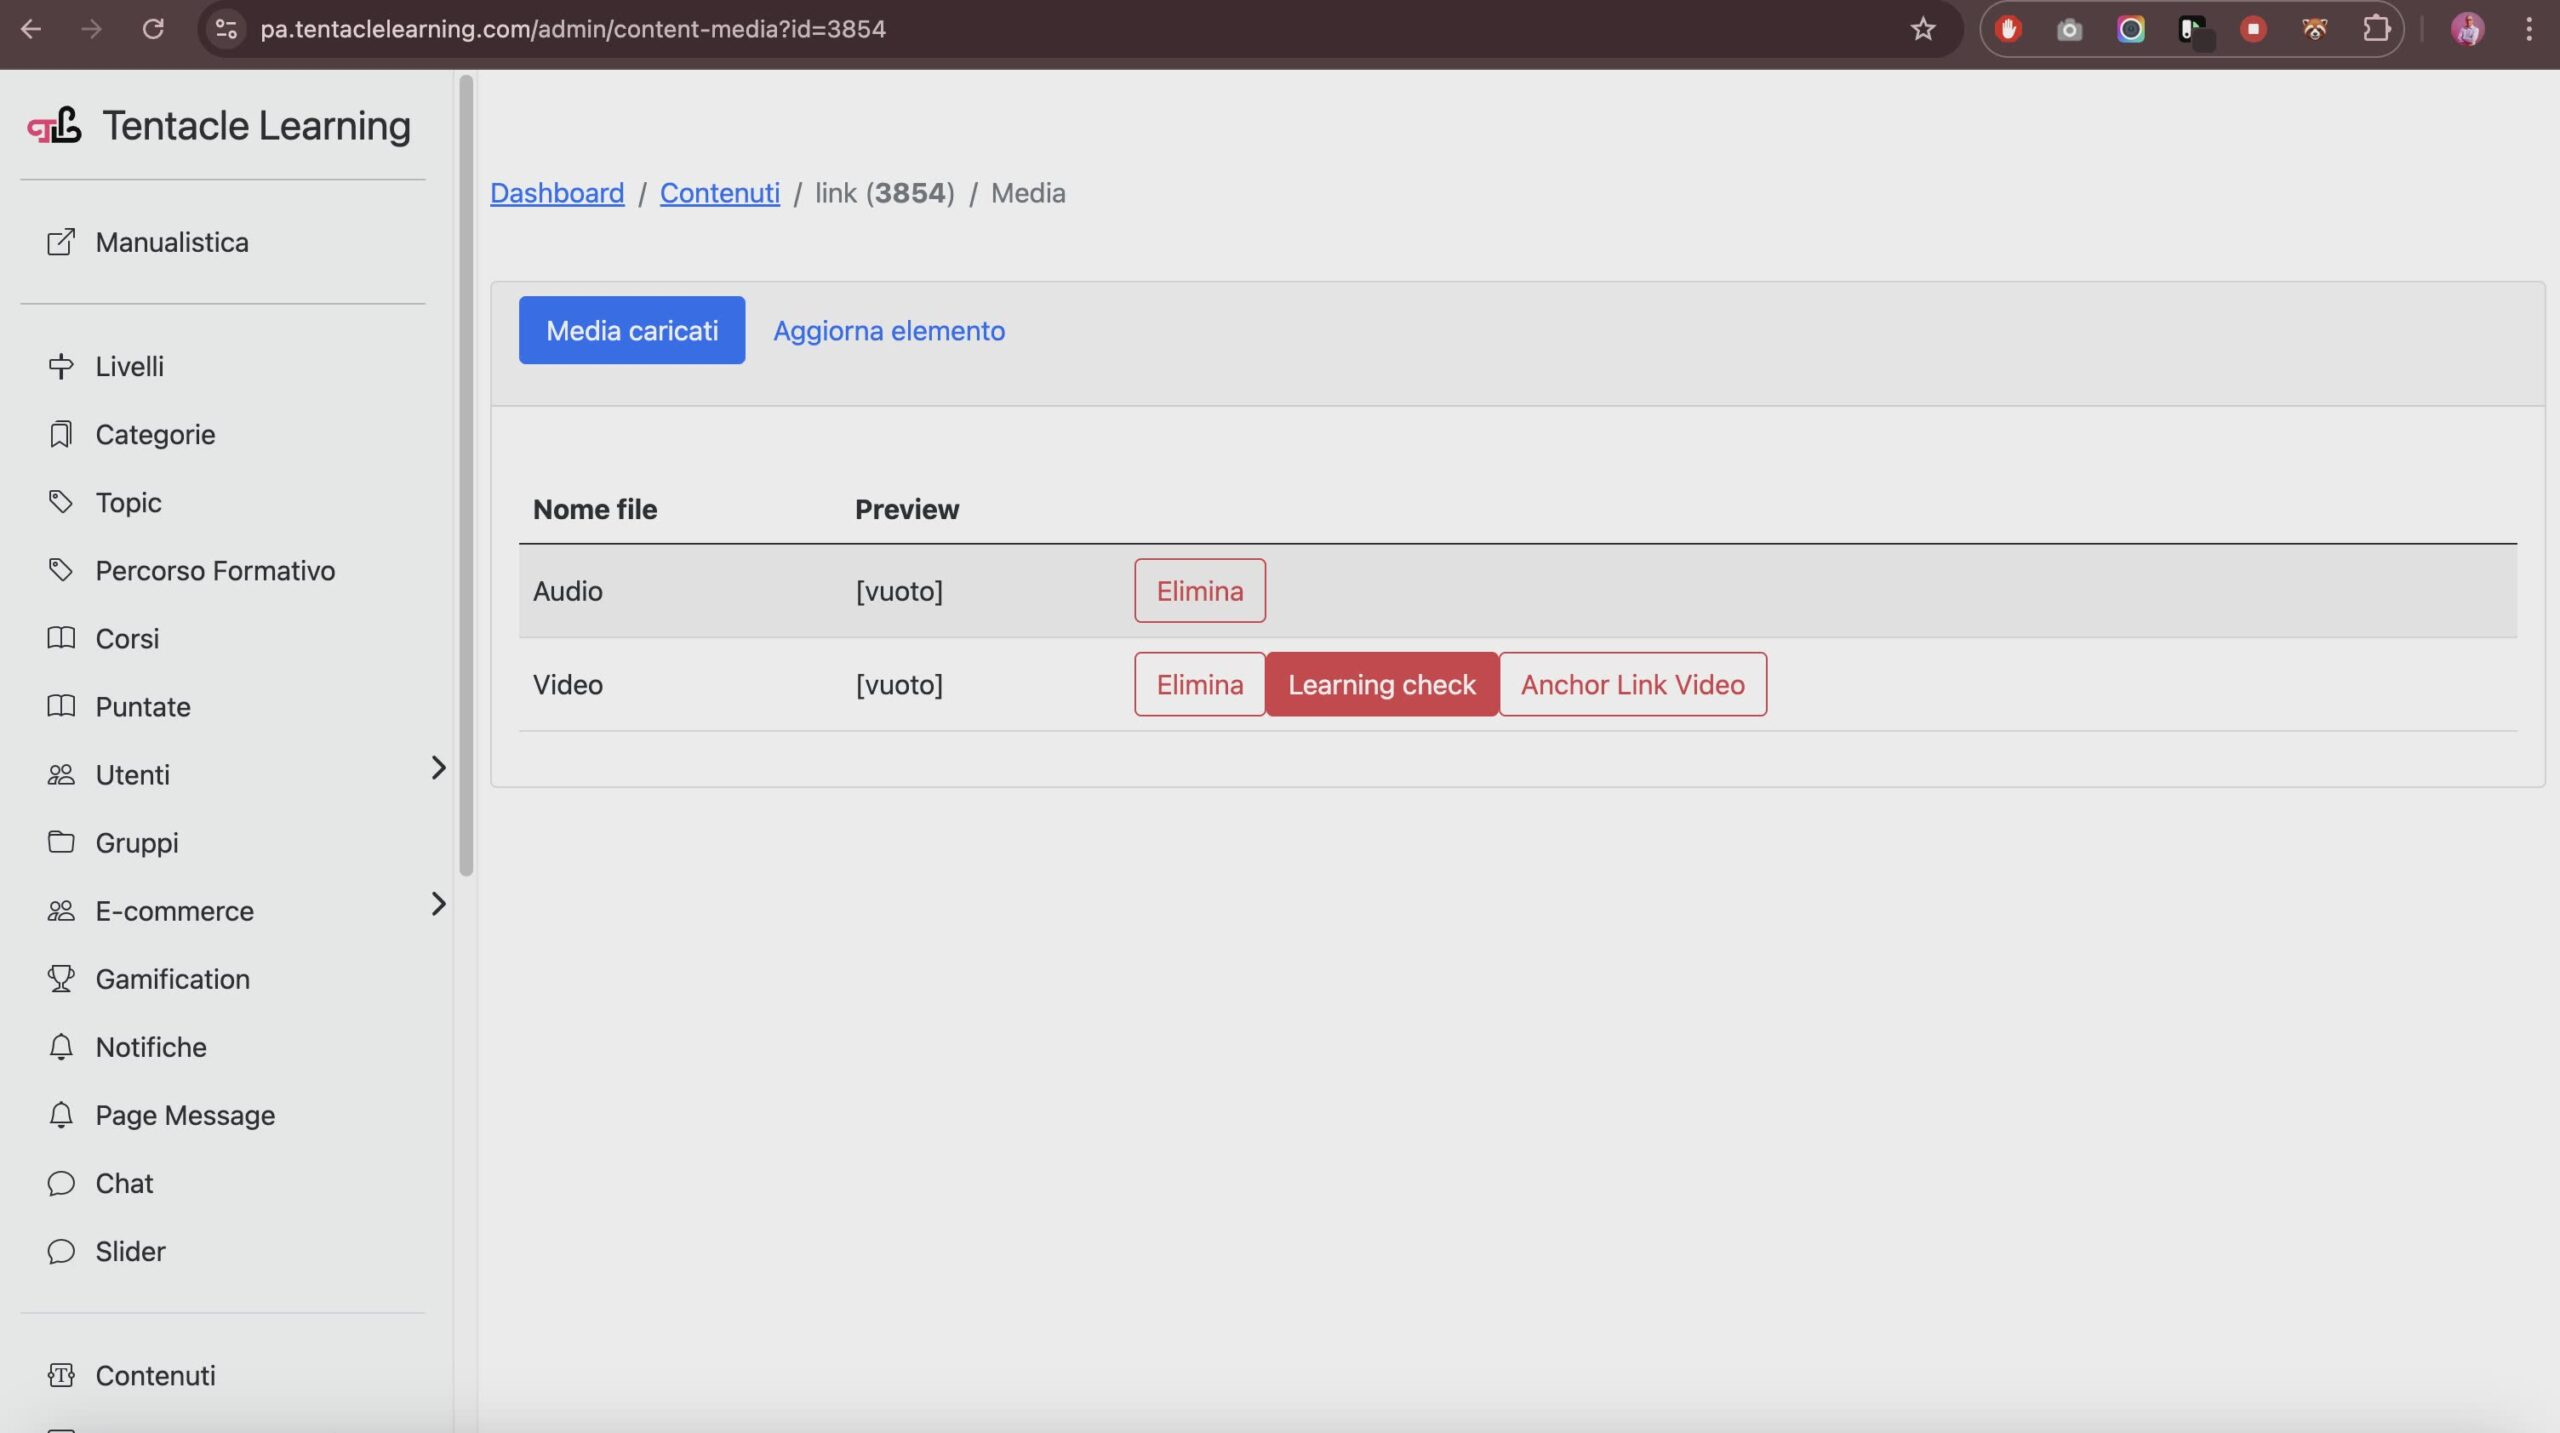Switch to the Aggiorna elemento tab
This screenshot has width=2560, height=1433.
(888, 331)
